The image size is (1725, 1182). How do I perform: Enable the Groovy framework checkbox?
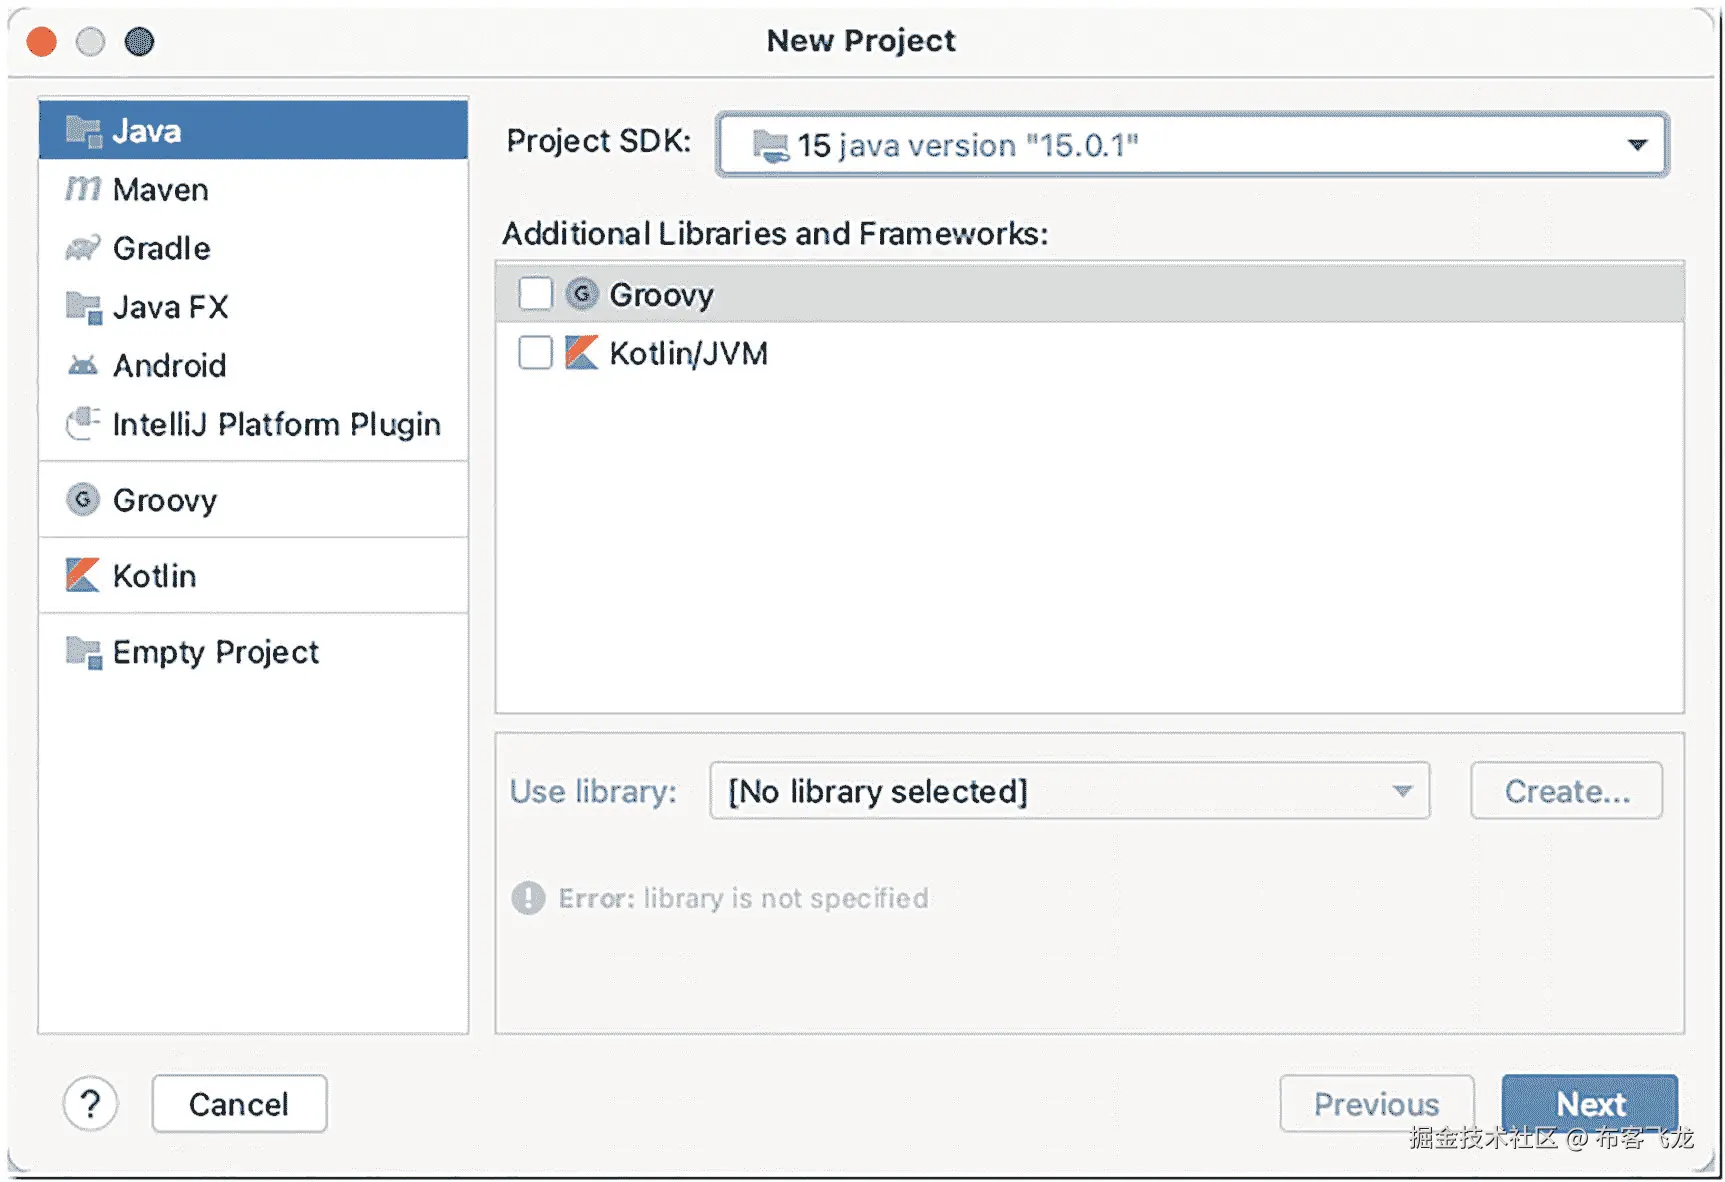[x=536, y=294]
